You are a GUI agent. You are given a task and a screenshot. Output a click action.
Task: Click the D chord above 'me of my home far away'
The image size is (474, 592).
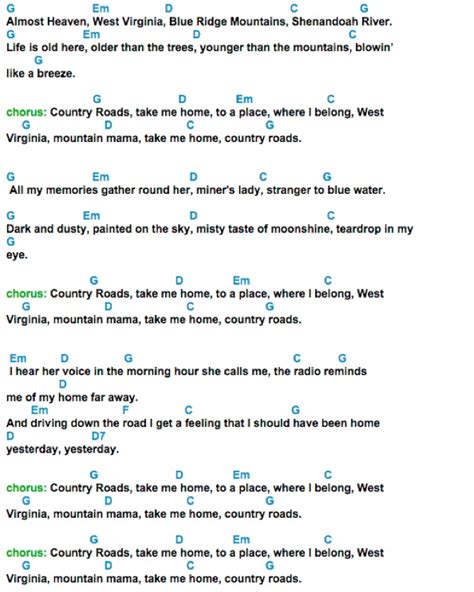63,384
